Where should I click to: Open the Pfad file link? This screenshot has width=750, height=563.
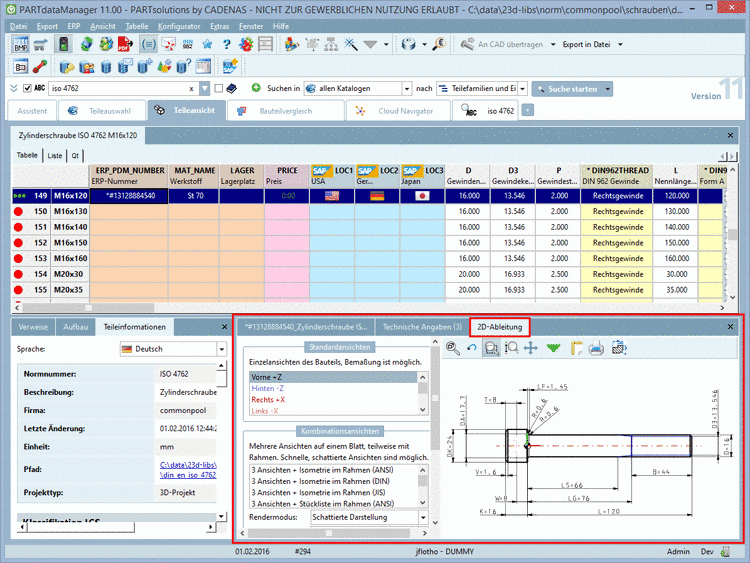(188, 466)
